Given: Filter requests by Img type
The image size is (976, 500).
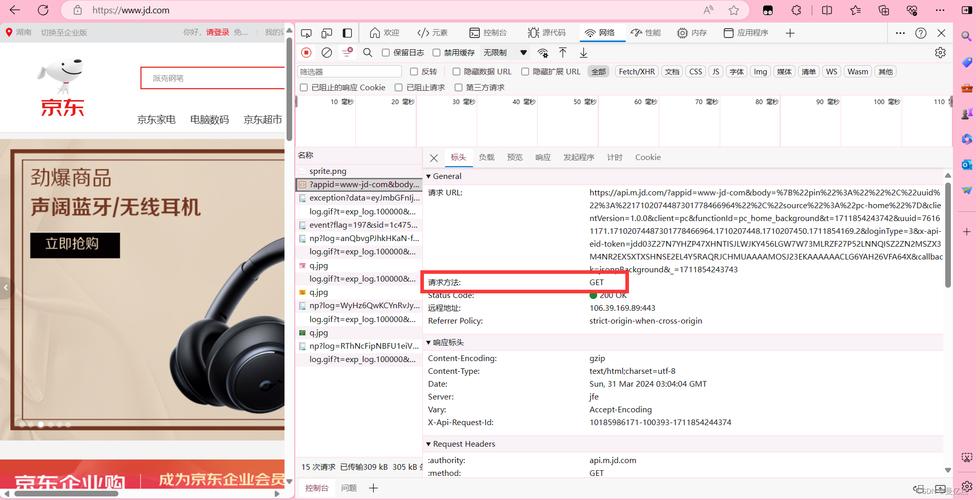Looking at the screenshot, I should click(760, 72).
